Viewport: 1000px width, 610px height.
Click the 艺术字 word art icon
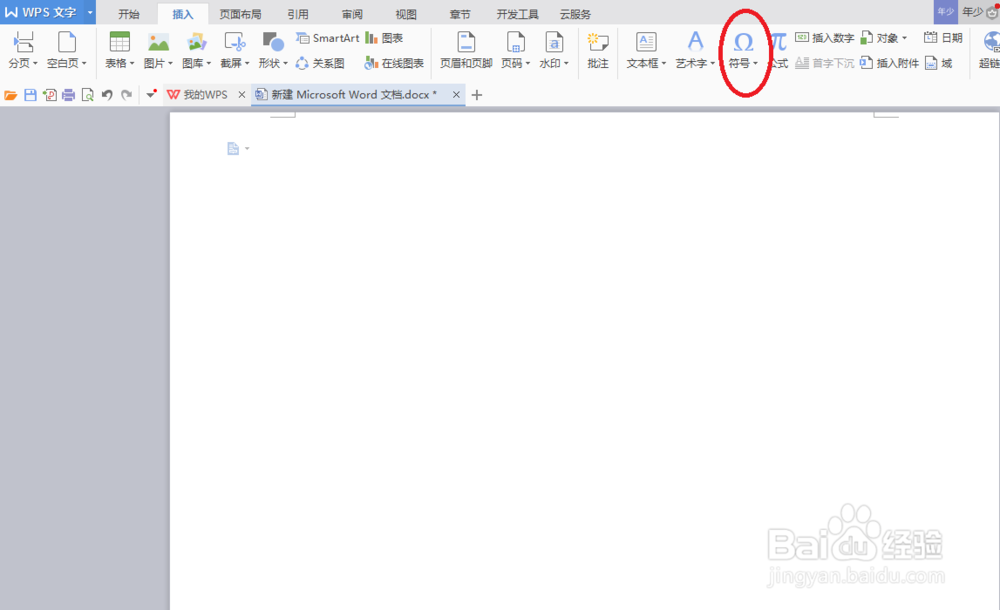pos(695,42)
